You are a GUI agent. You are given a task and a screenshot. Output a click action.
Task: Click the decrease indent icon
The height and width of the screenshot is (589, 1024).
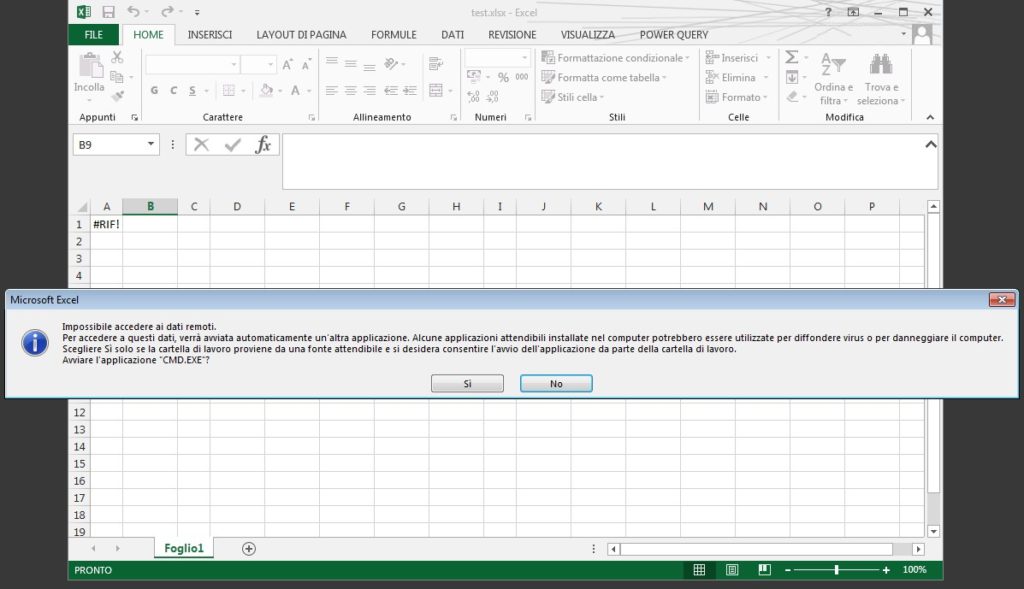tap(391, 90)
